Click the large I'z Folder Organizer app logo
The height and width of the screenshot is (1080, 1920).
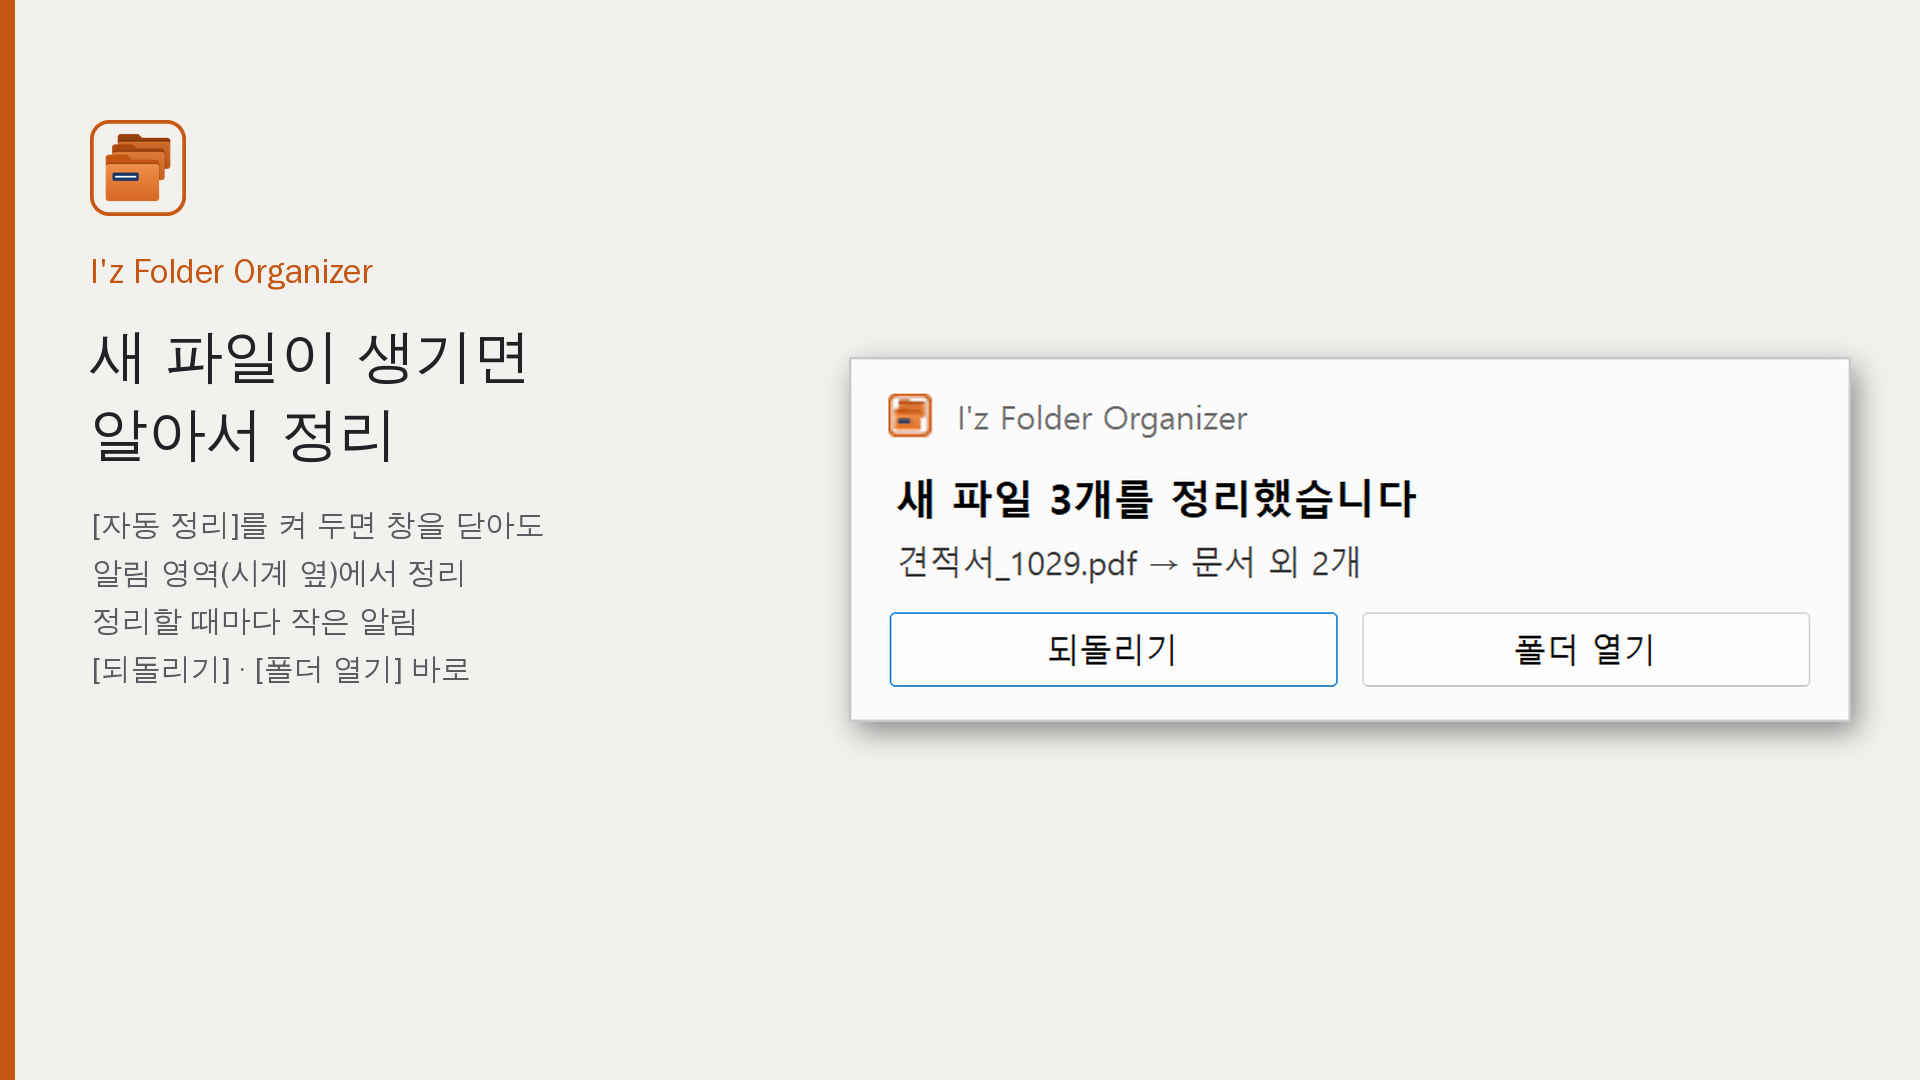pos(138,168)
